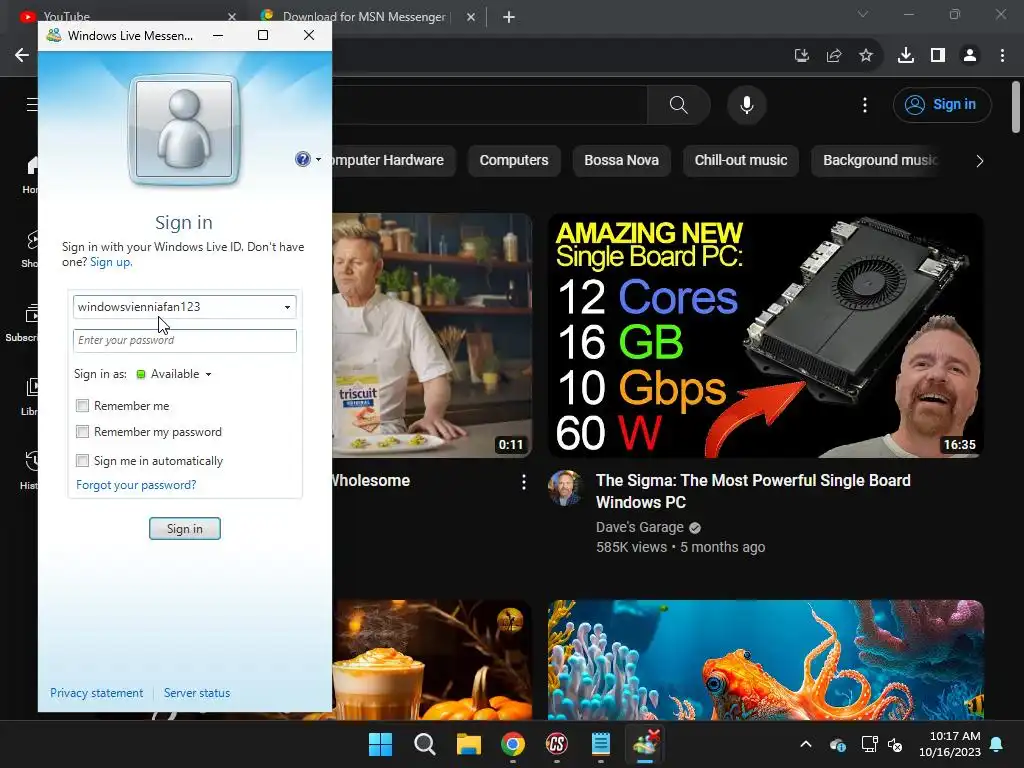1024x768 pixels.
Task: Open a new Chrome tab
Action: (x=509, y=17)
